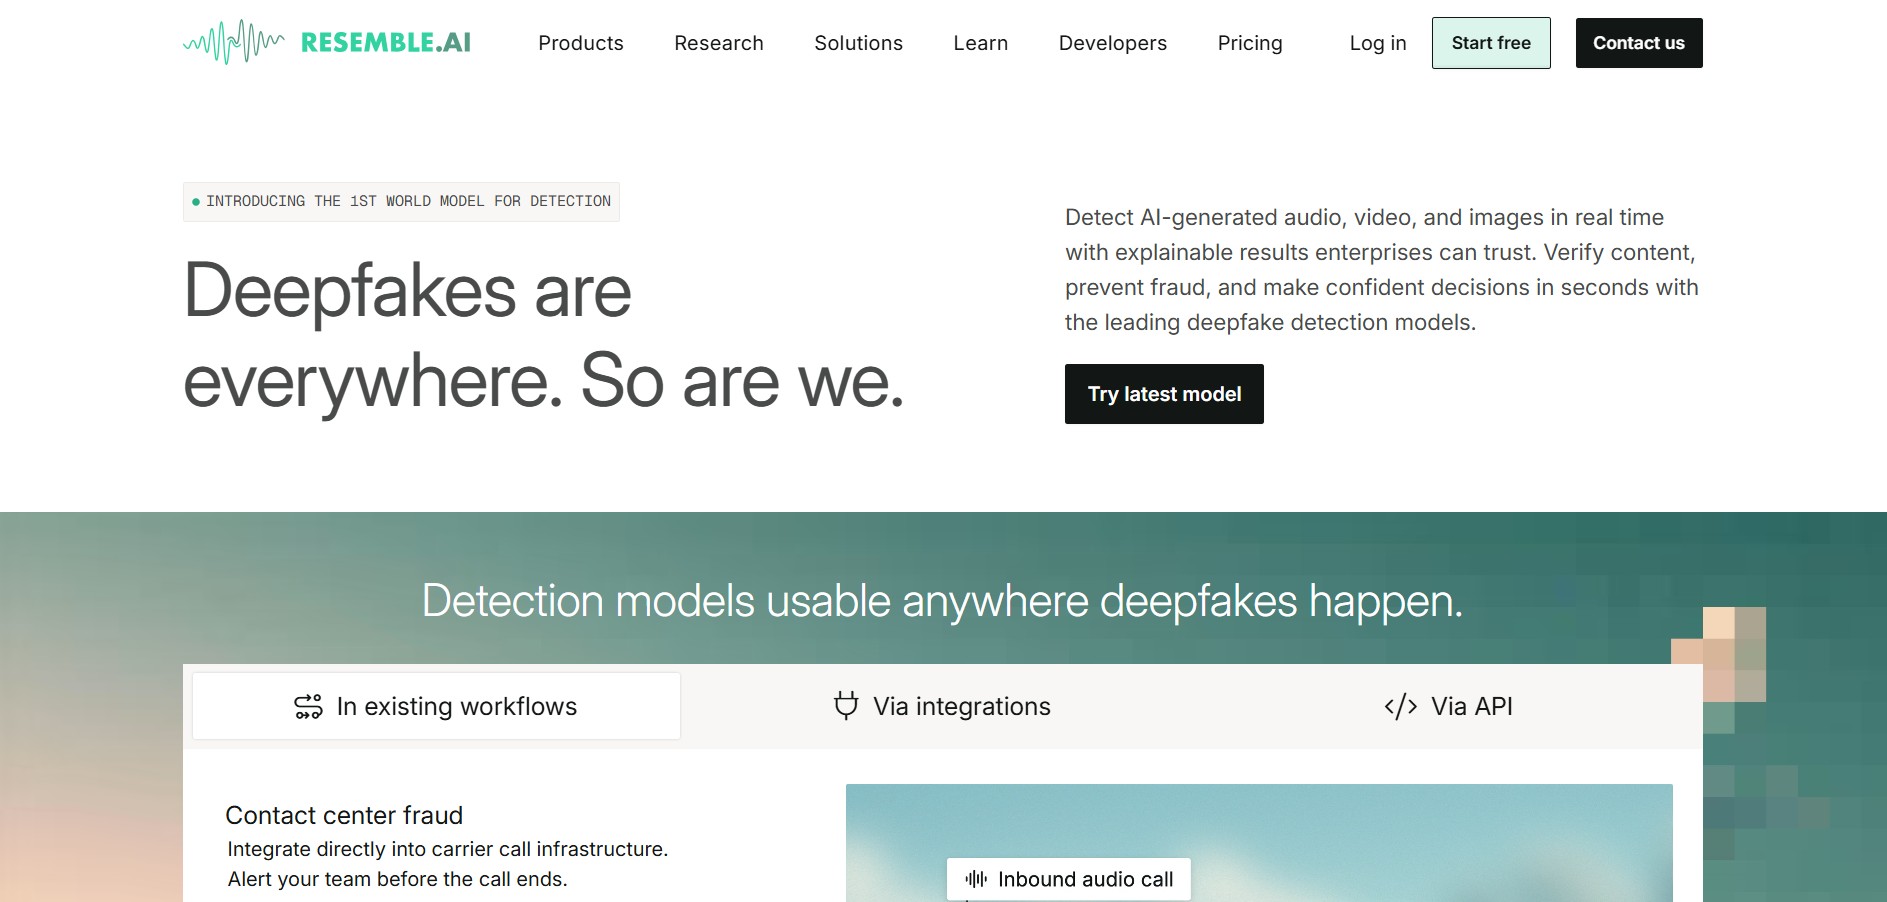Click the plug icon beside 'Via integrations'
1887x902 pixels.
click(846, 706)
